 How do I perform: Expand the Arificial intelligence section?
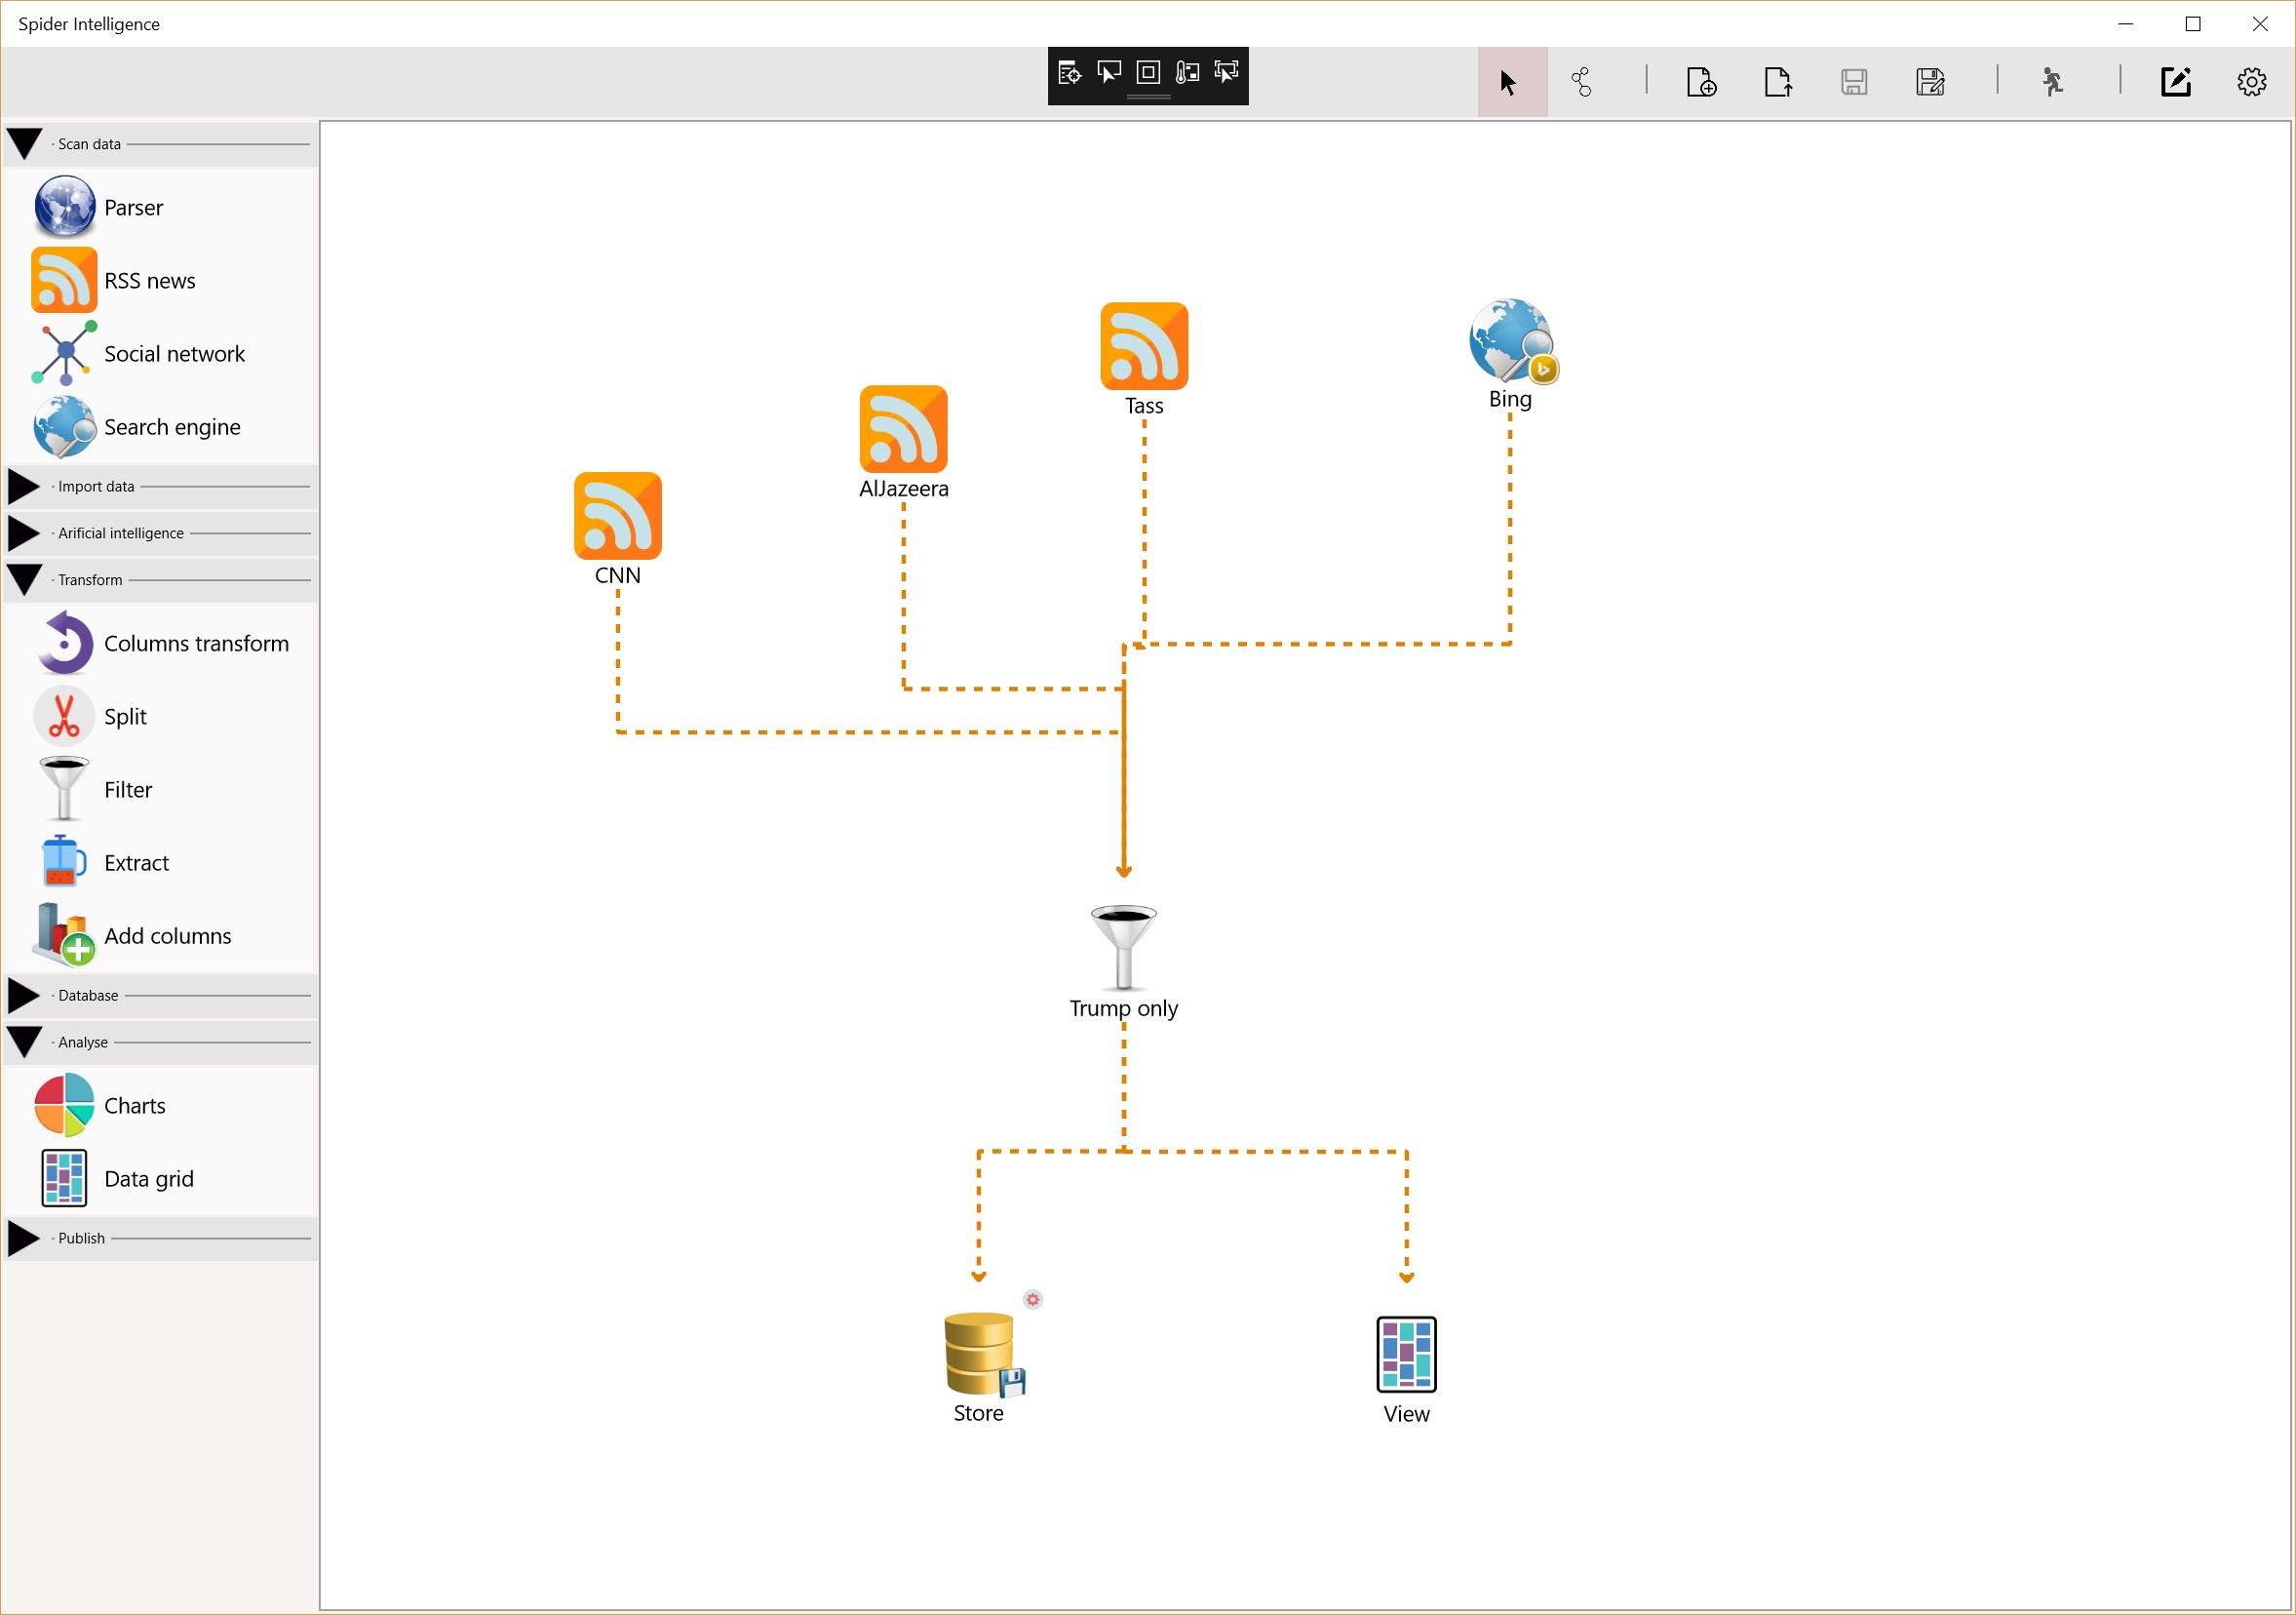pos(25,533)
